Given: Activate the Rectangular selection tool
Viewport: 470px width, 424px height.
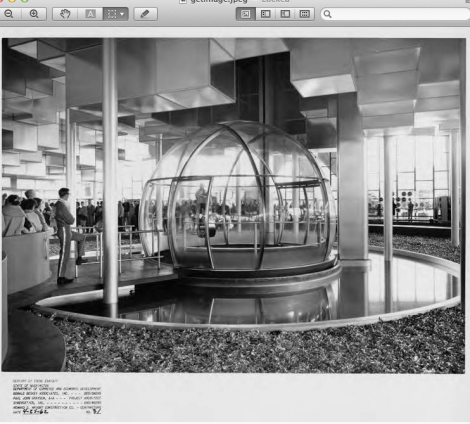Looking at the screenshot, I should (112, 14).
